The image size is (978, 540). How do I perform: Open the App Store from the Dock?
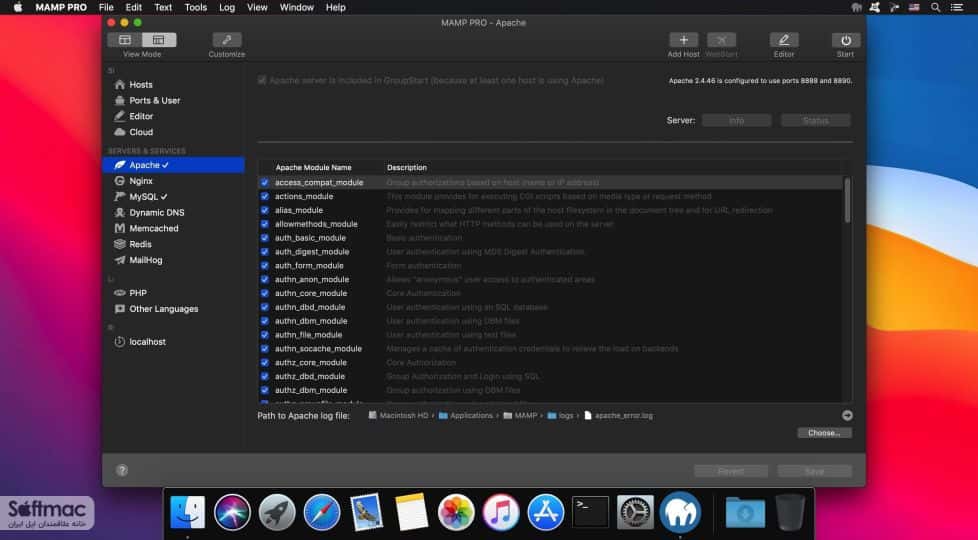[546, 512]
